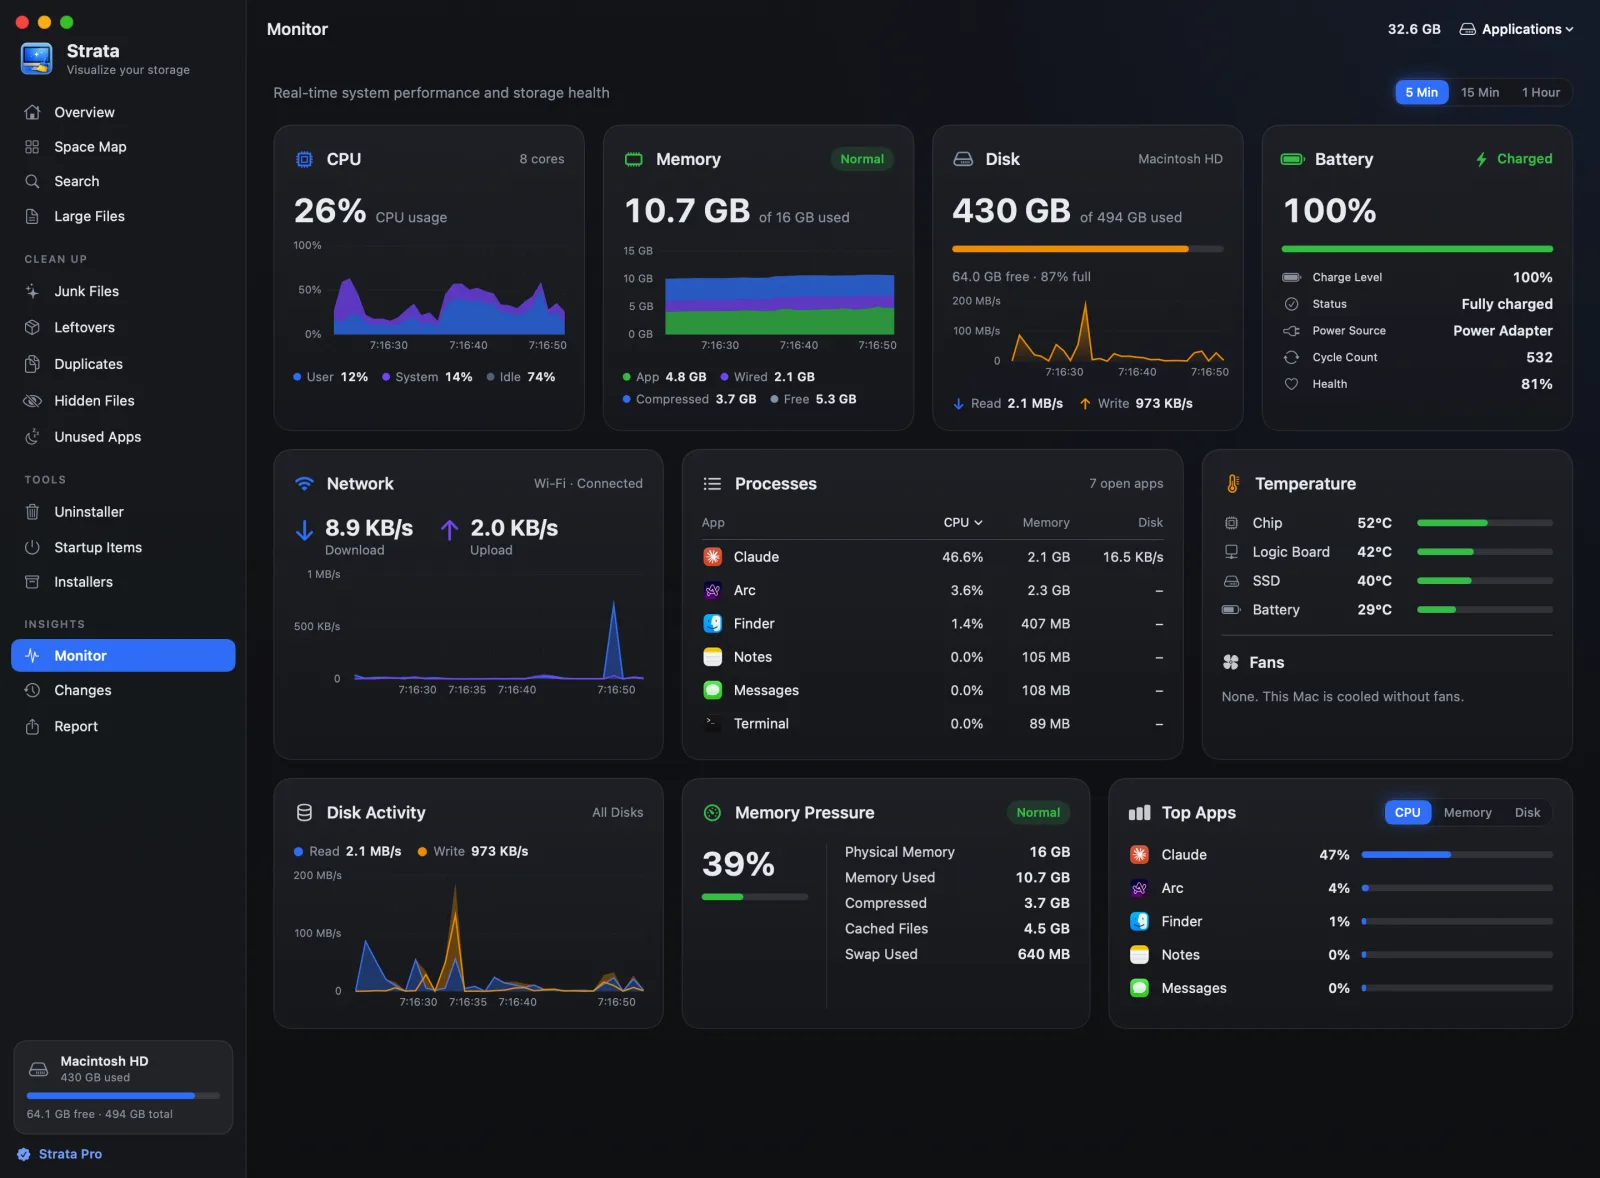The width and height of the screenshot is (1600, 1178).
Task: Select Memory segment in Top Apps
Action: pos(1467,812)
